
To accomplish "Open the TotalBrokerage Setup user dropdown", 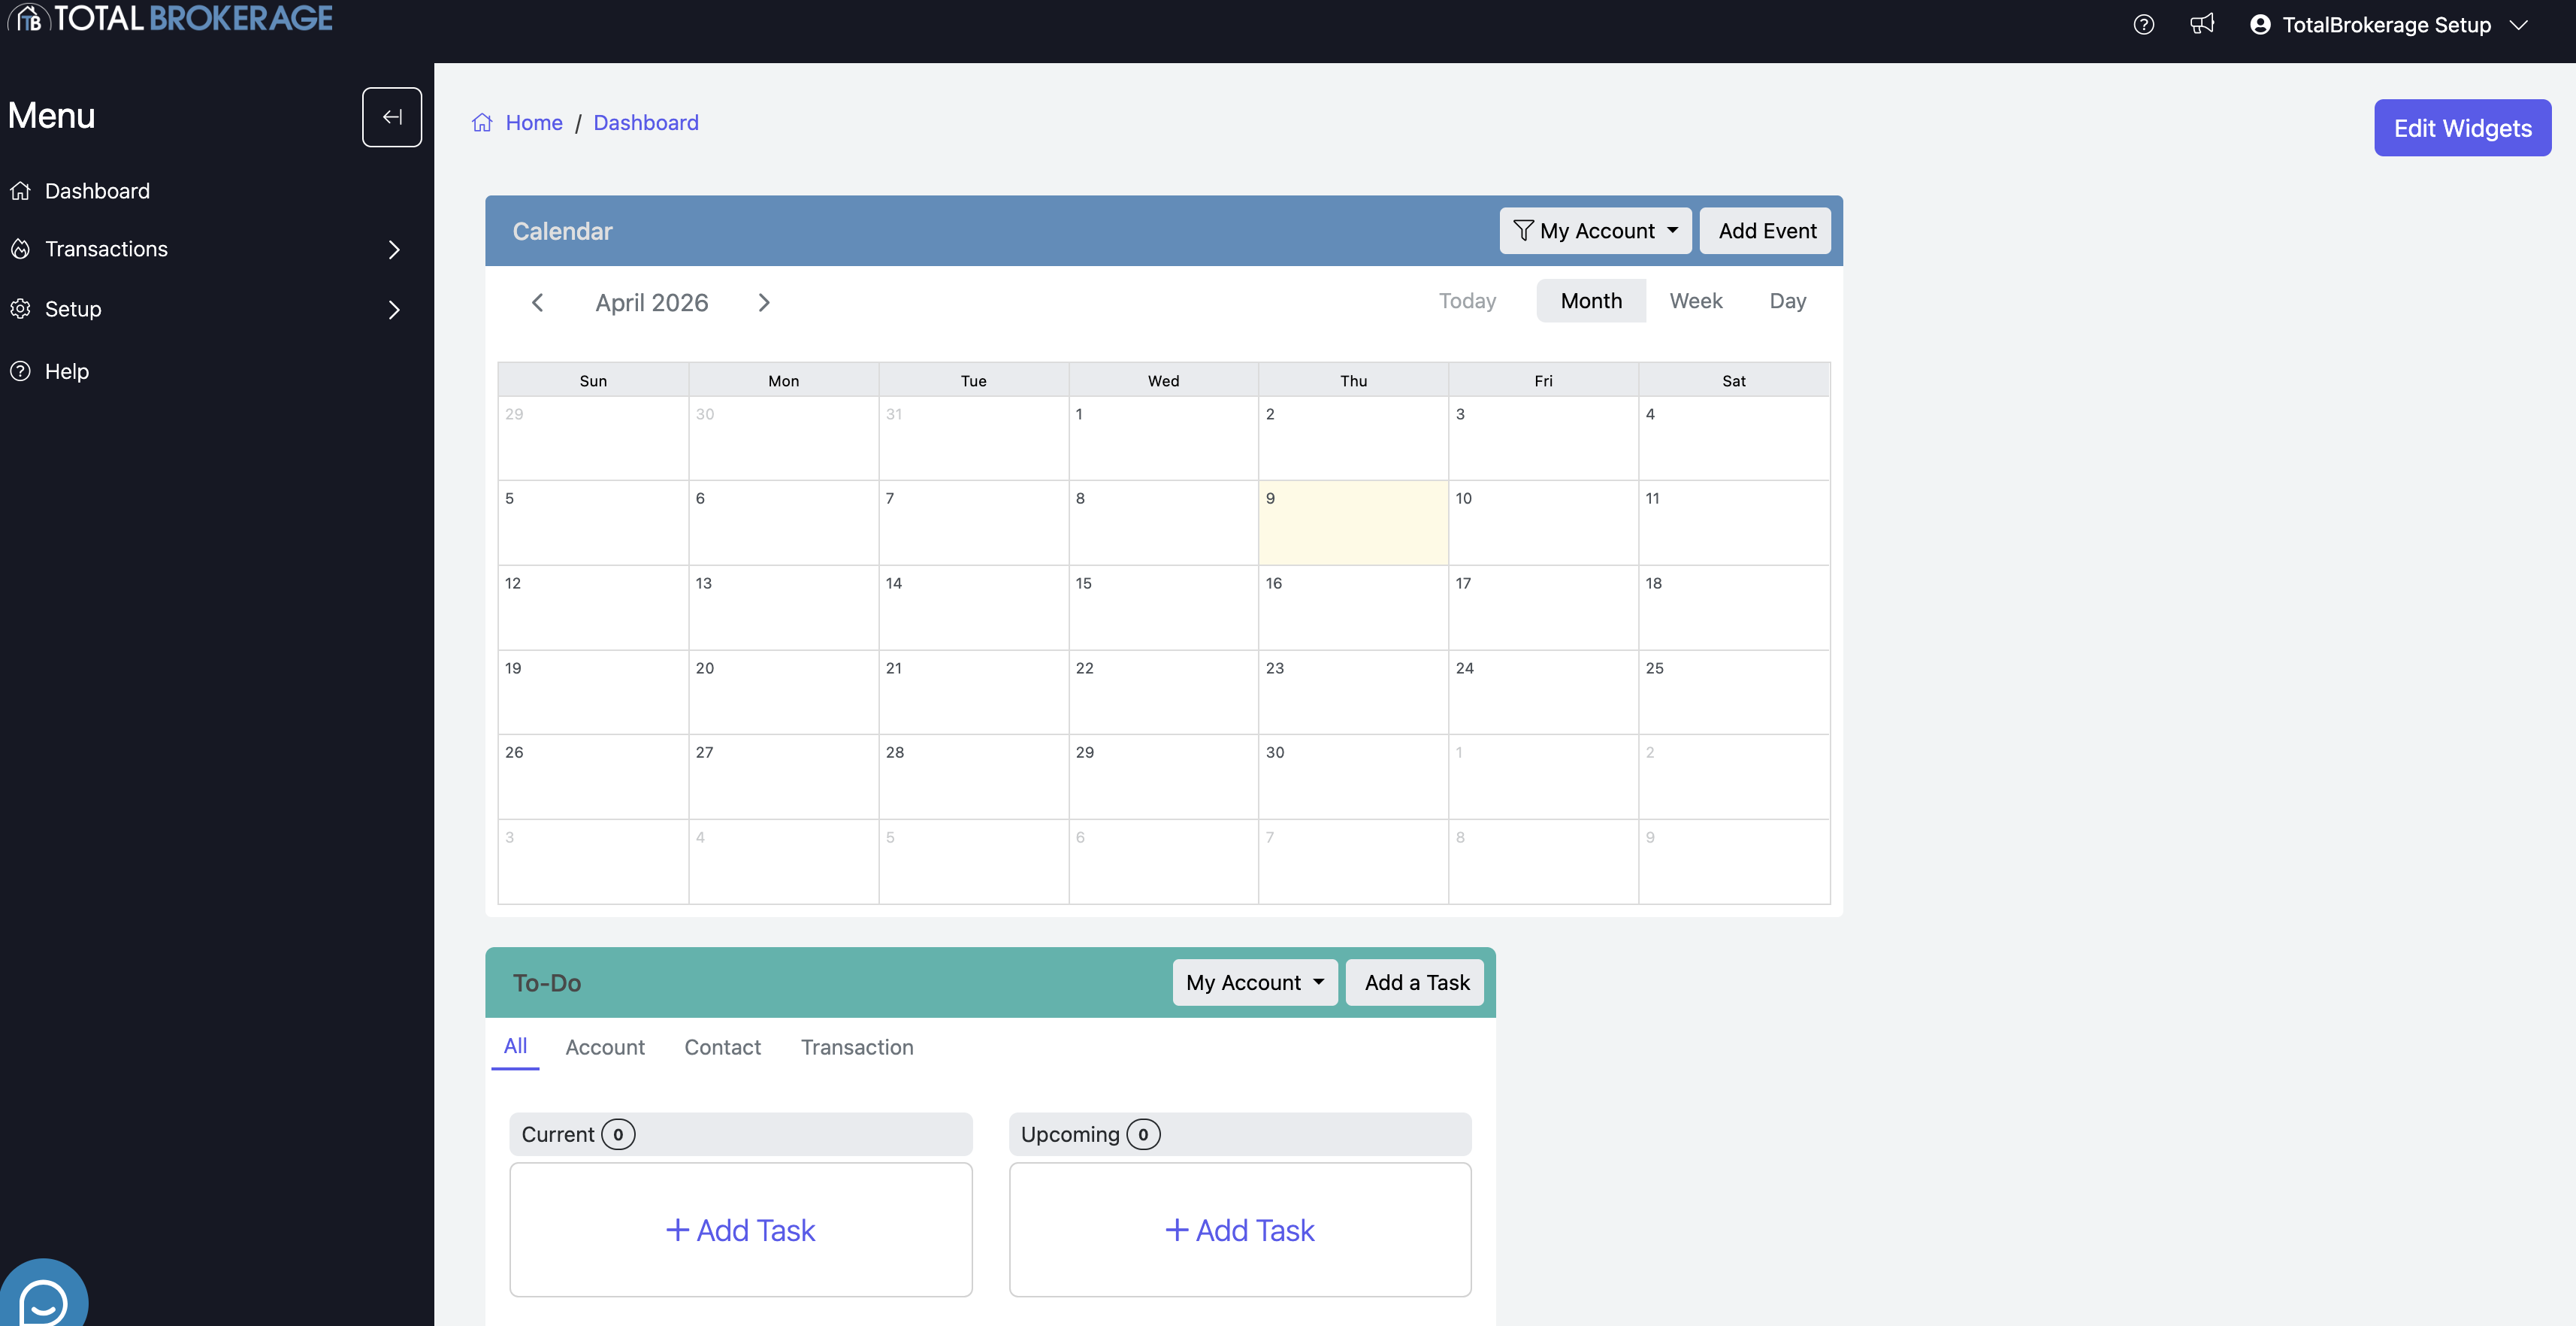I will (x=2388, y=25).
